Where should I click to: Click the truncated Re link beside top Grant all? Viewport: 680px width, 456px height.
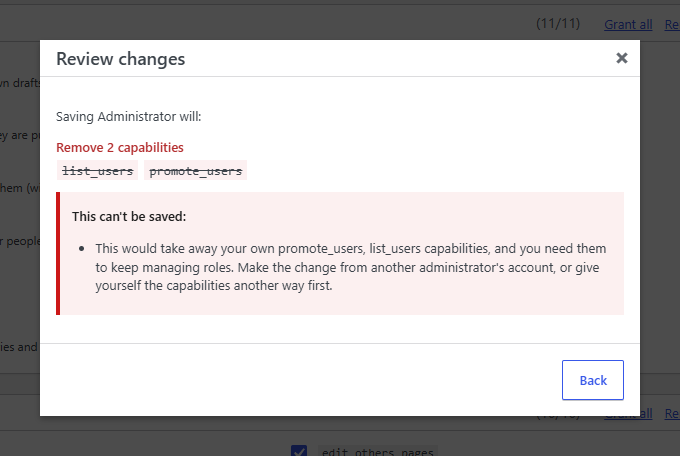pyautogui.click(x=672, y=24)
